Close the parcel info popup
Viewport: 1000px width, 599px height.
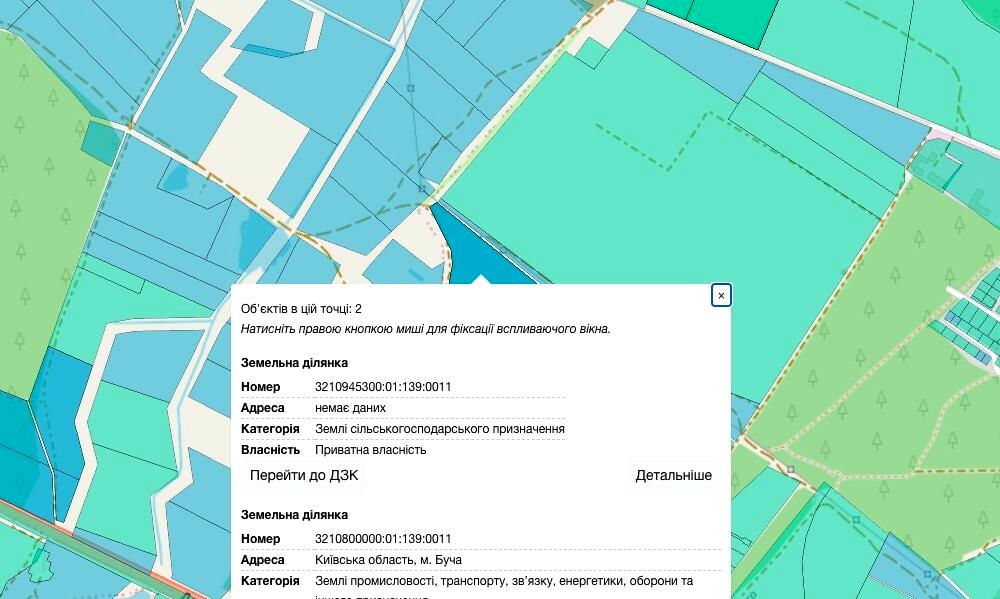click(721, 295)
